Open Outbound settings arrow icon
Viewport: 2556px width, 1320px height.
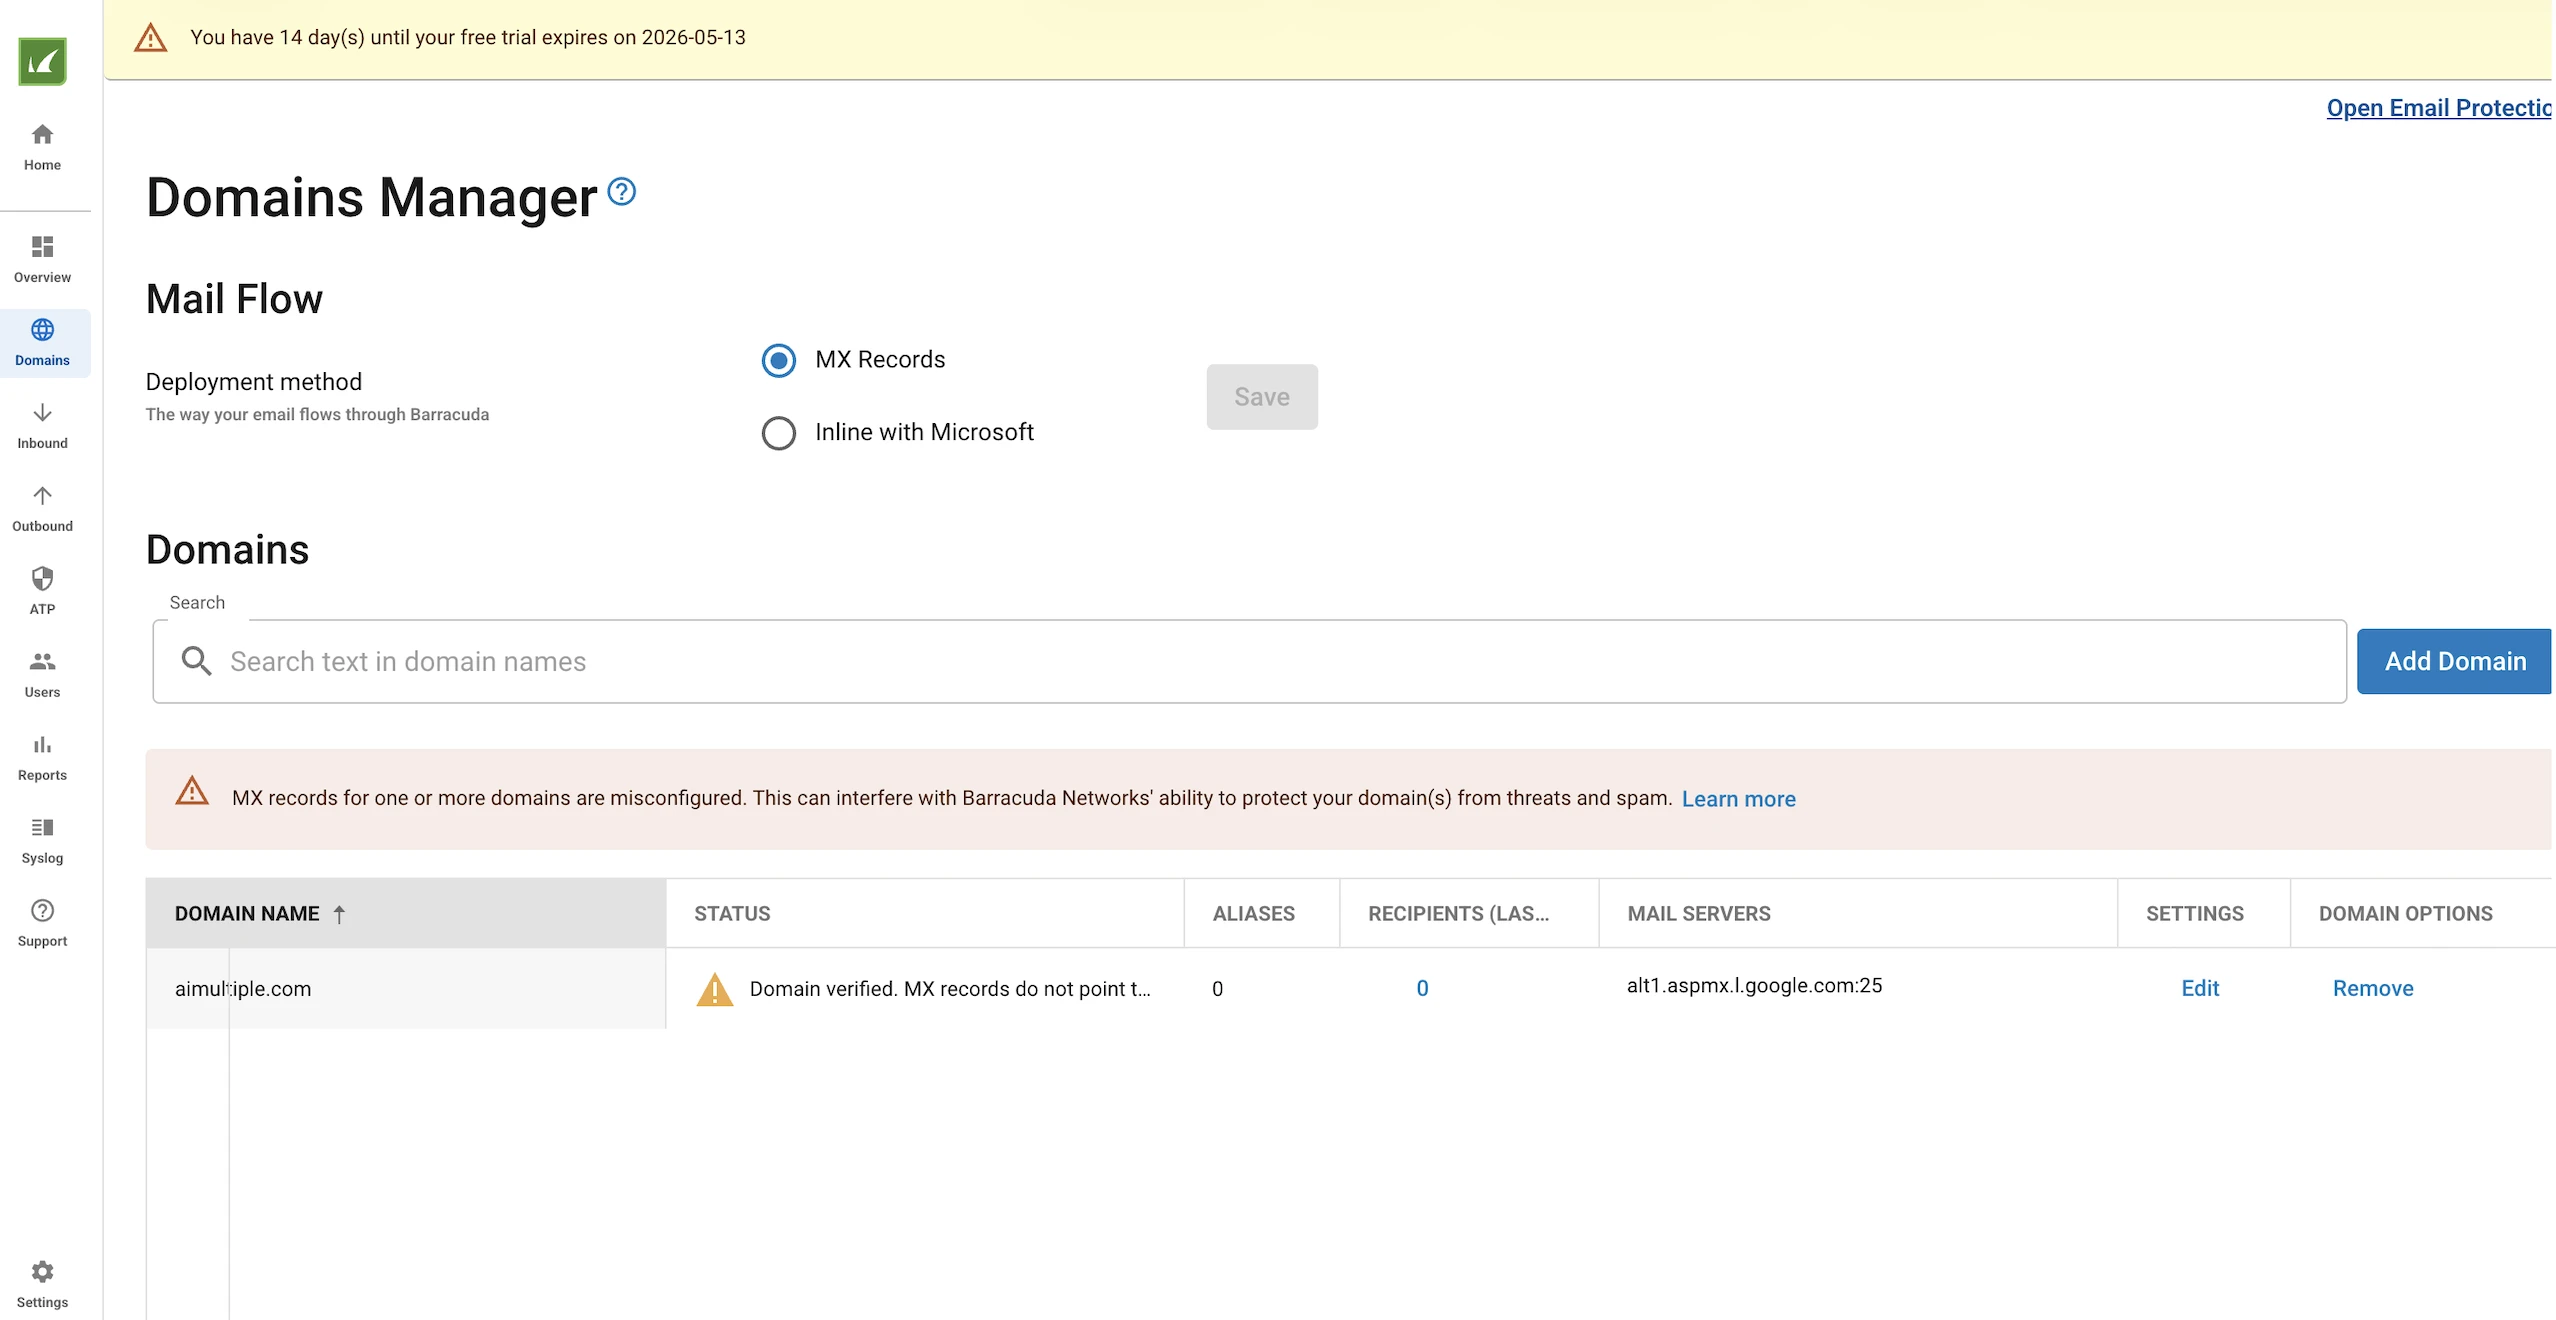42,495
